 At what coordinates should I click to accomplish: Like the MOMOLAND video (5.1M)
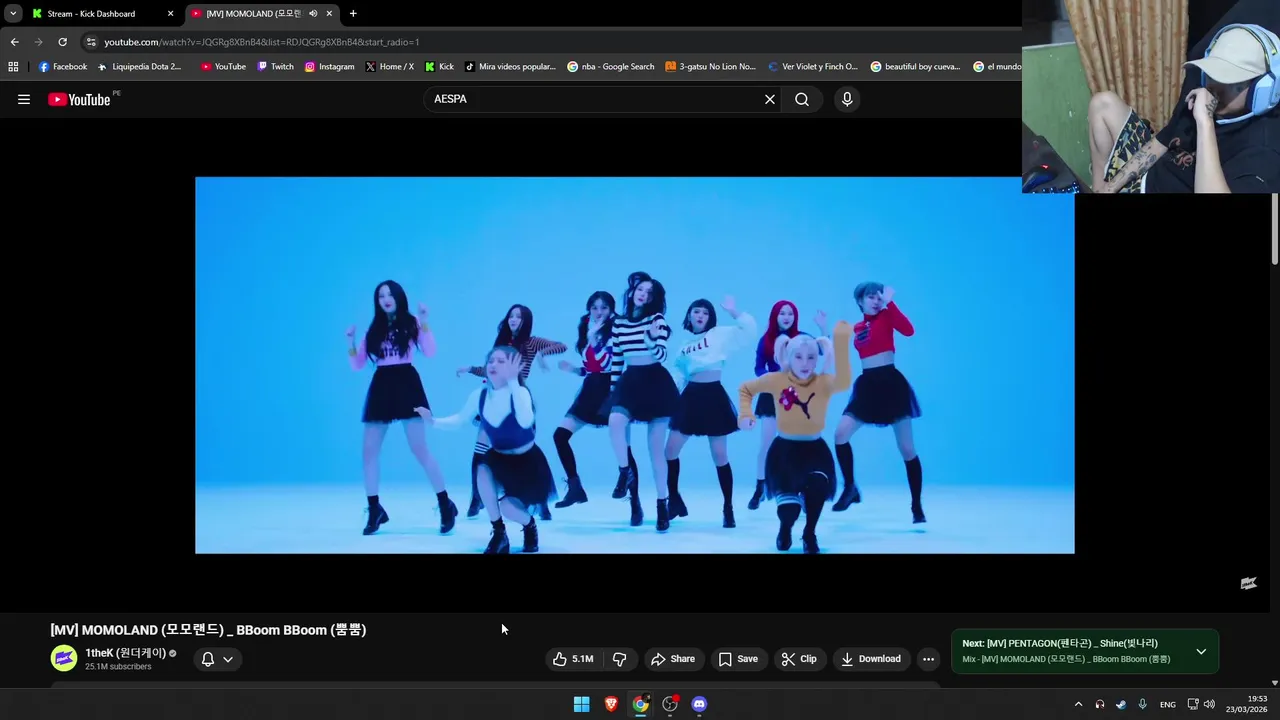(x=573, y=659)
